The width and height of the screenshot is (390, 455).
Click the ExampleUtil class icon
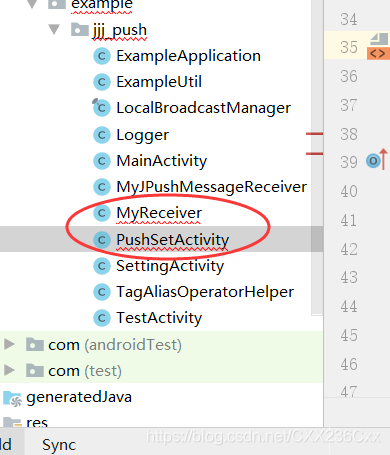coord(102,82)
